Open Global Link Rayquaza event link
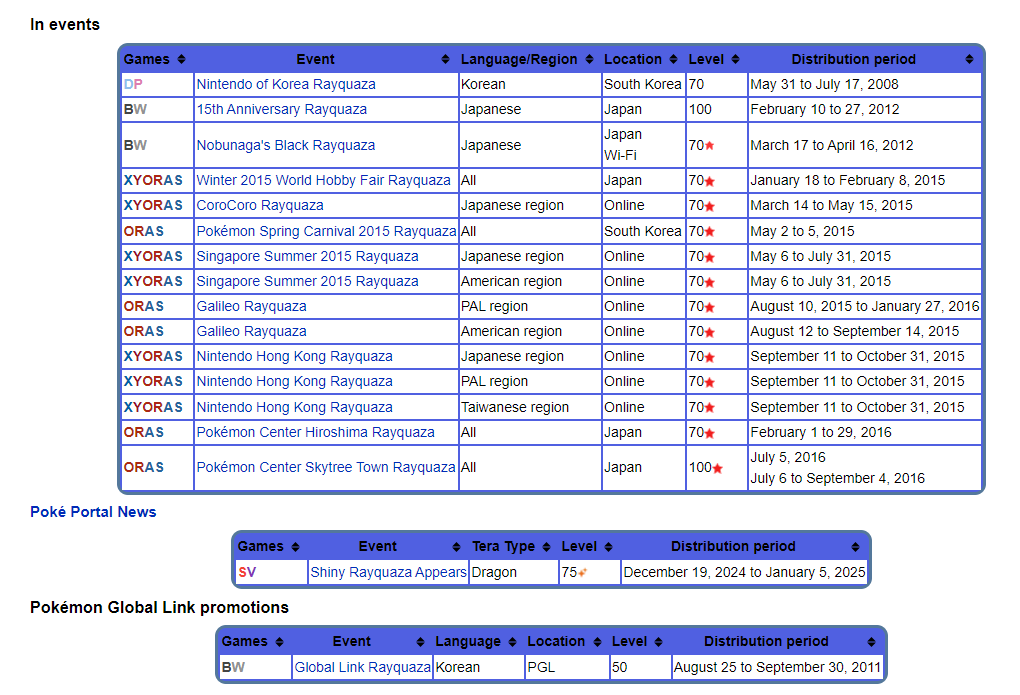Screen dimensions: 1020x695 click(362, 668)
